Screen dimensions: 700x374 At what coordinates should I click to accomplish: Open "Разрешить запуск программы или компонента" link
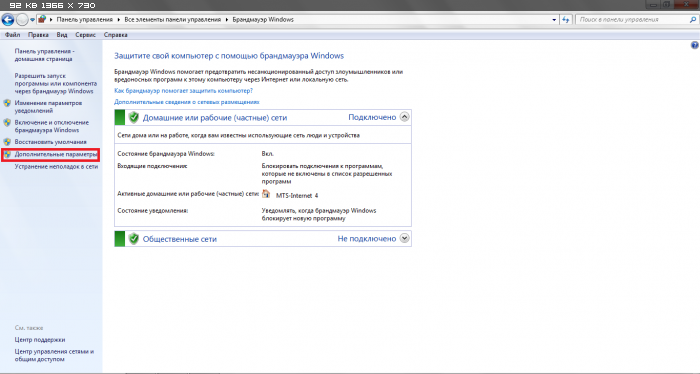point(55,83)
